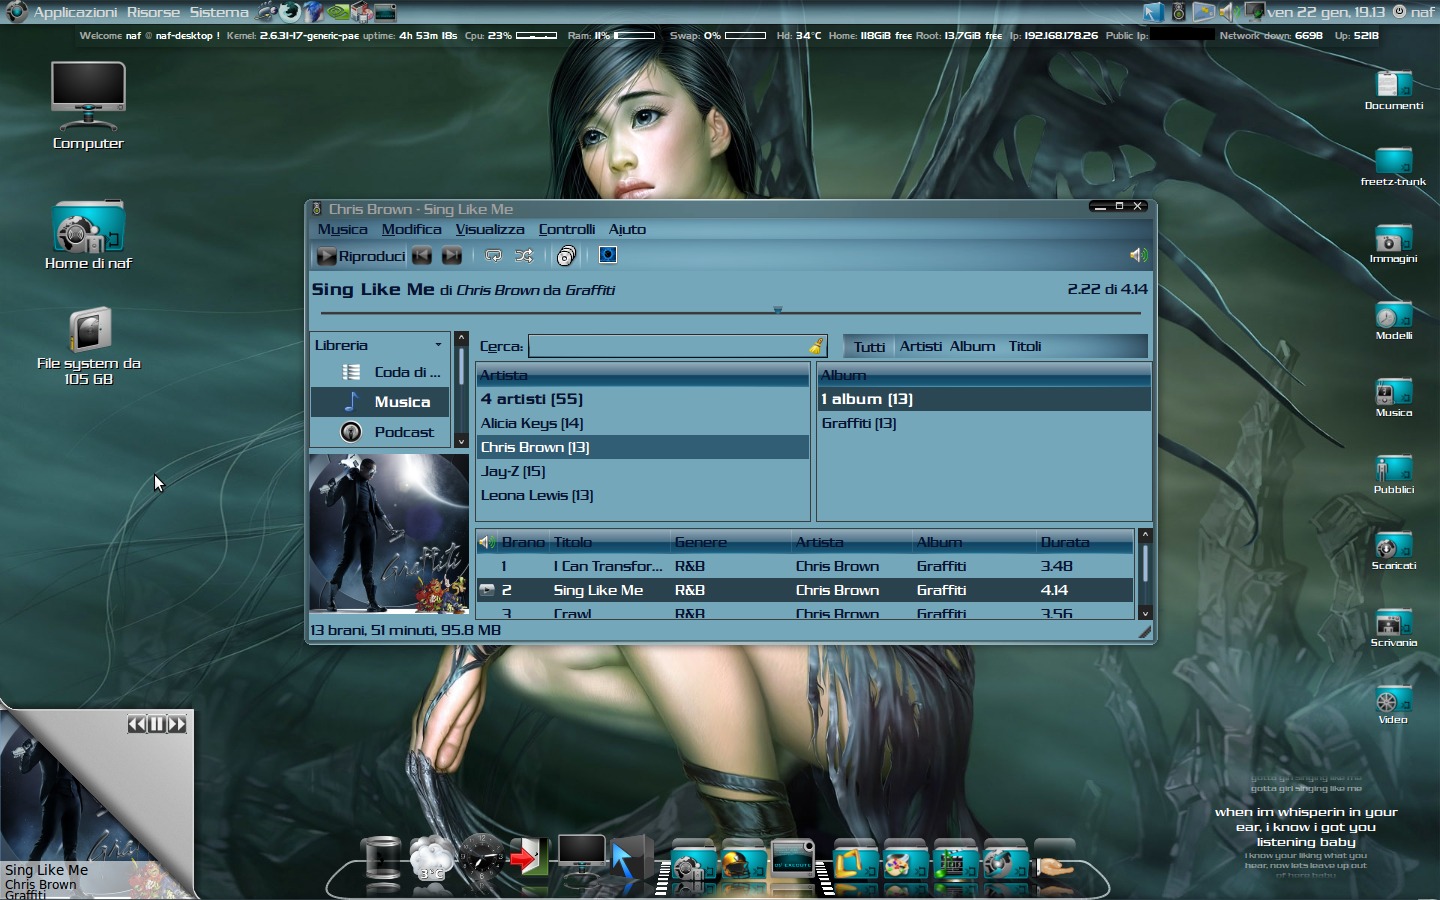Open Immagini folder on desktop
The width and height of the screenshot is (1440, 900).
[x=1393, y=244]
